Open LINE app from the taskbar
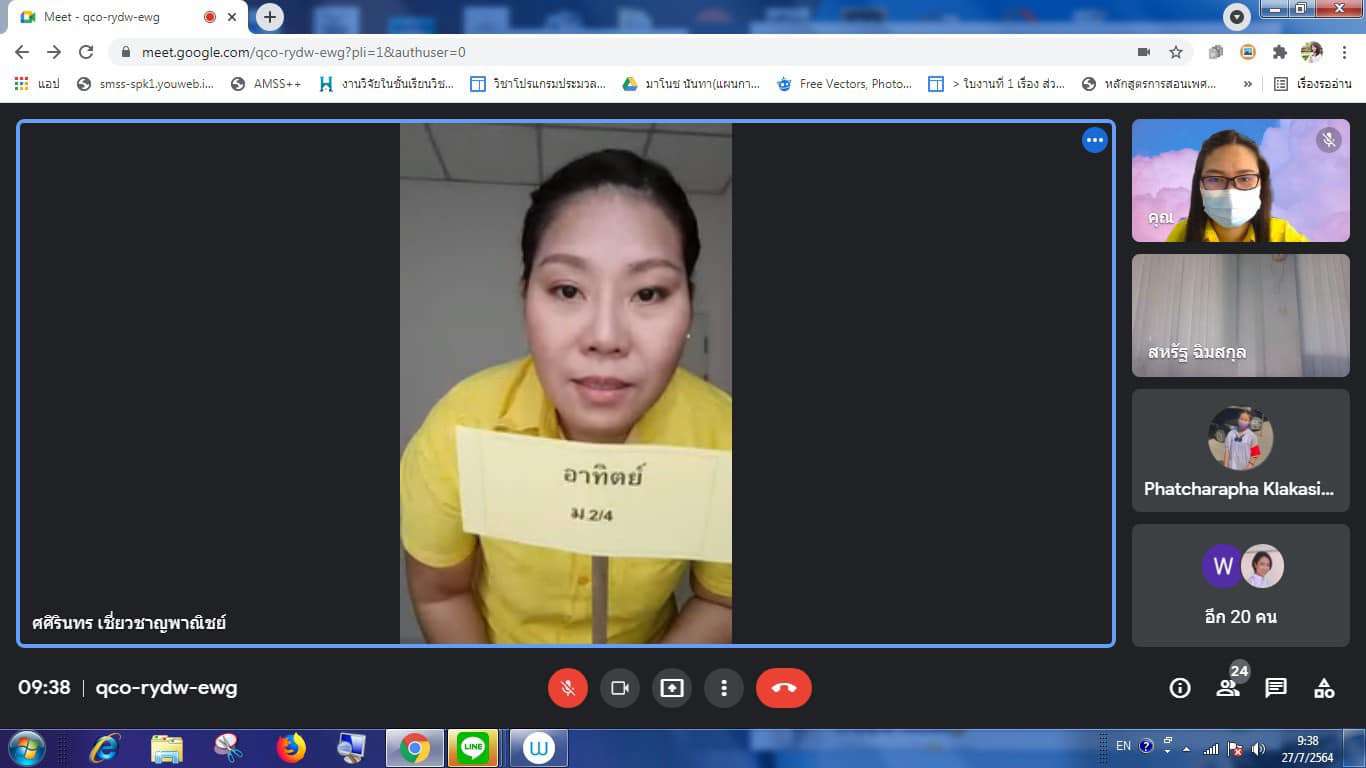The height and width of the screenshot is (768, 1366). 473,747
